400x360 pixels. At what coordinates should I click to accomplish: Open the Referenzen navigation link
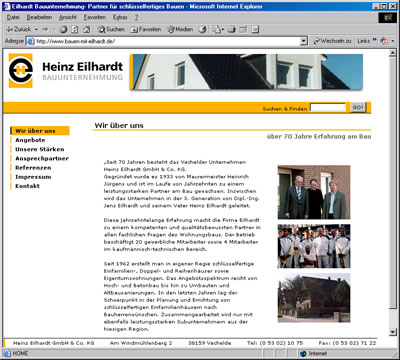click(x=33, y=168)
